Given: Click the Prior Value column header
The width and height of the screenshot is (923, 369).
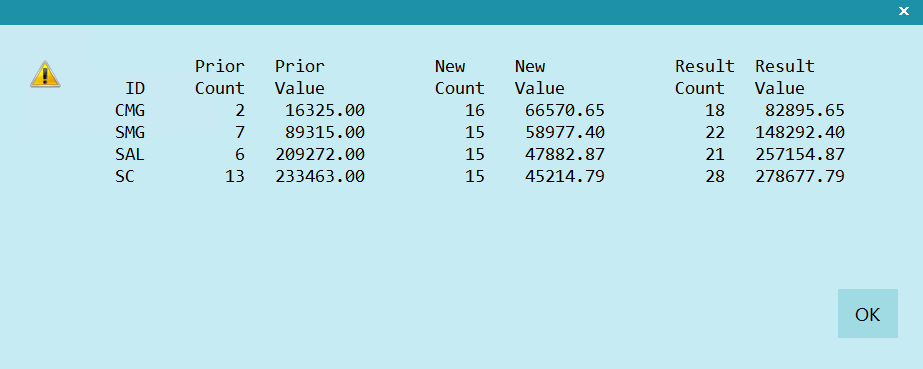Looking at the screenshot, I should 300,77.
